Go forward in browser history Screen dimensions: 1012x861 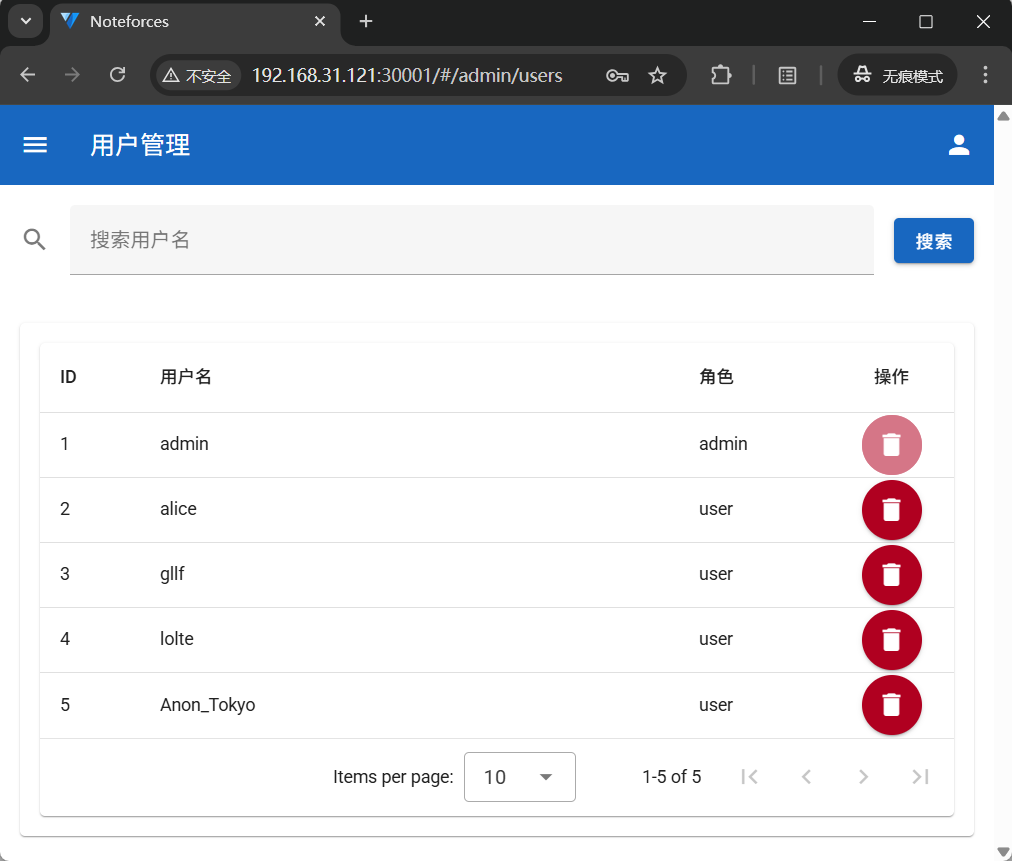pyautogui.click(x=72, y=75)
